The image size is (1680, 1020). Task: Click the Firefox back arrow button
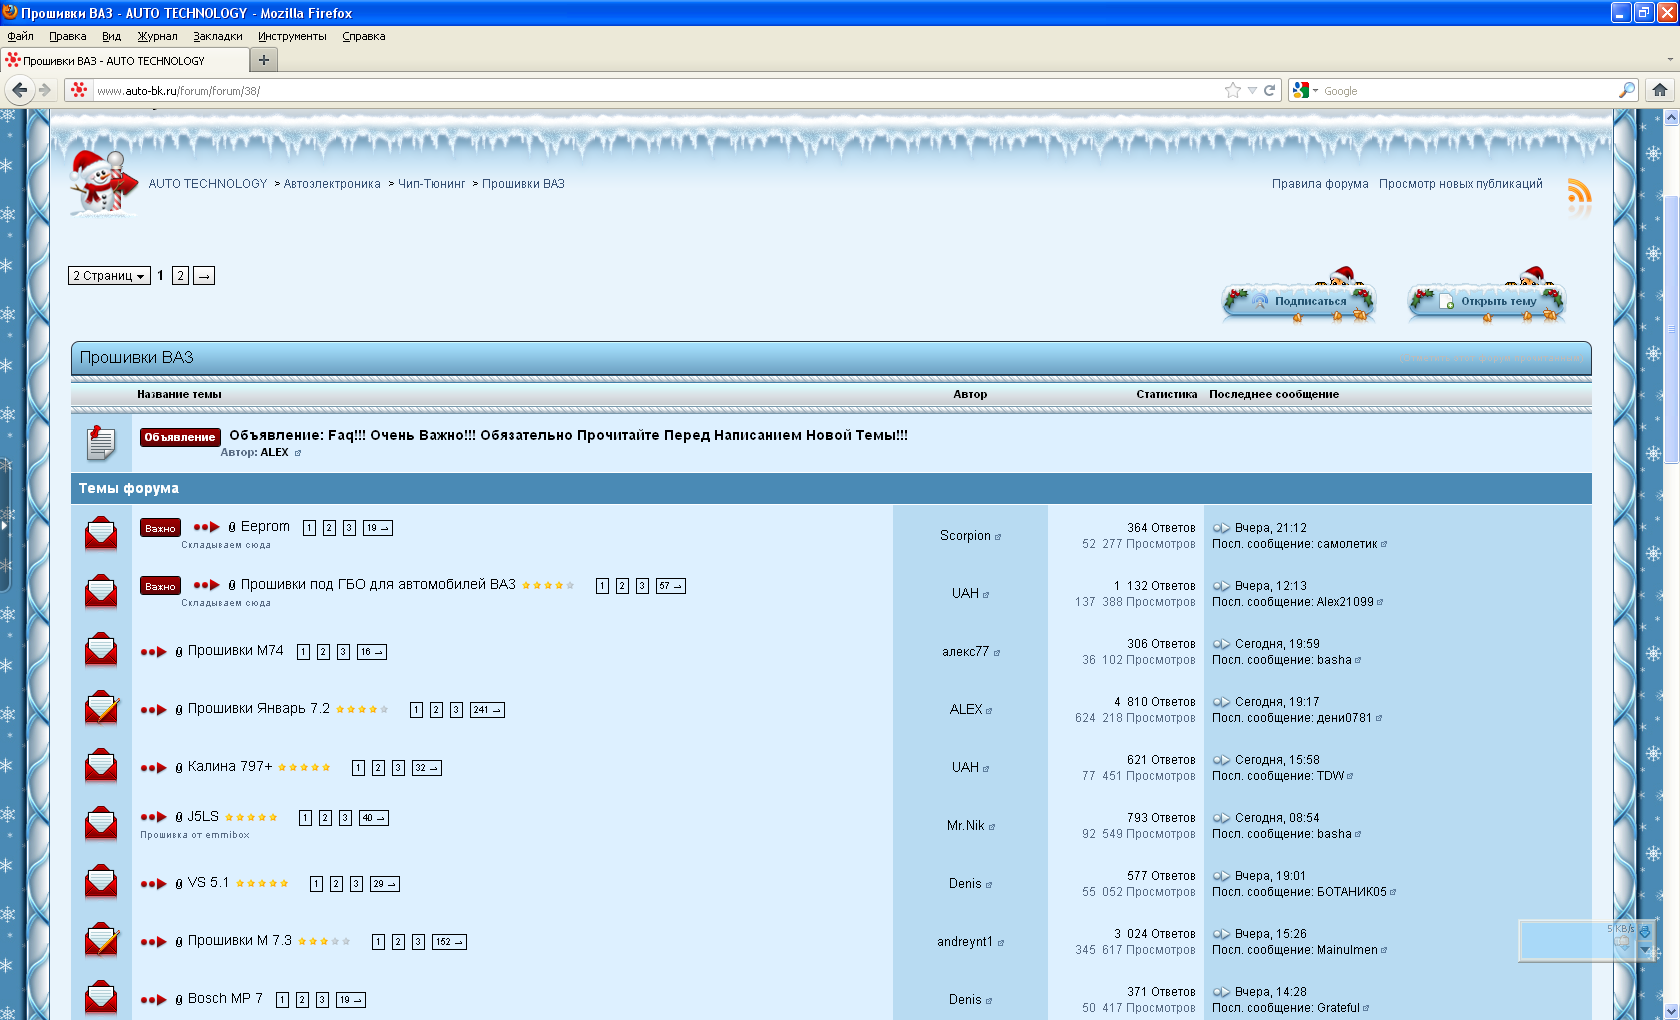point(19,90)
